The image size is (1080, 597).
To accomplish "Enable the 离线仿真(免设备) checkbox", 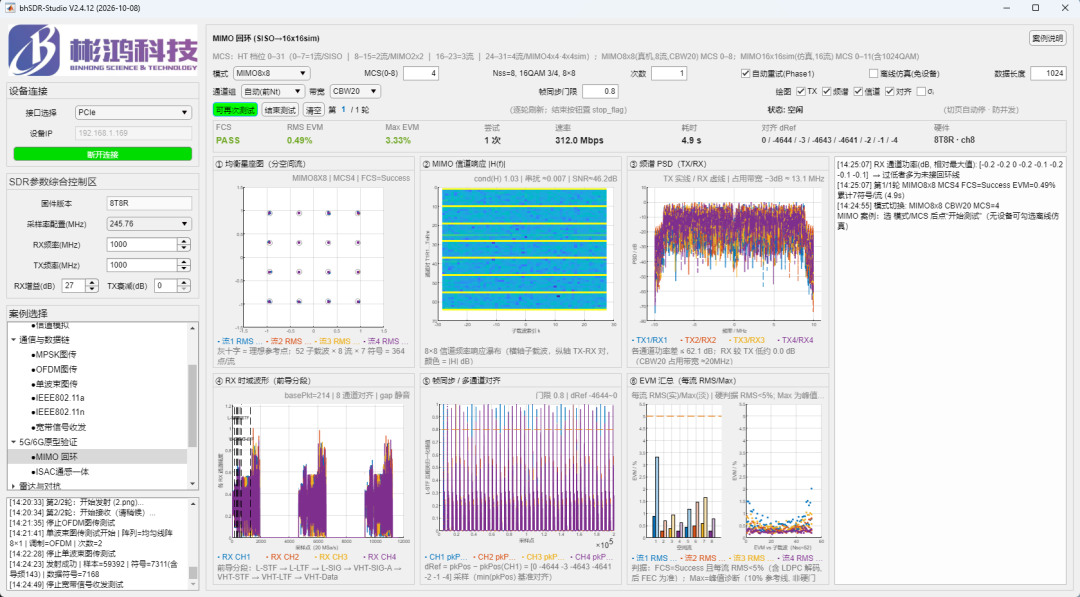I will point(873,74).
